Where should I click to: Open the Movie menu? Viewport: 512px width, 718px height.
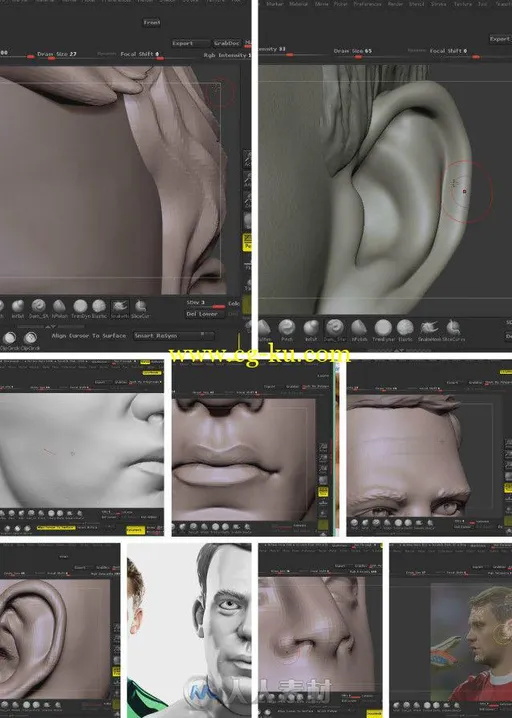point(321,4)
